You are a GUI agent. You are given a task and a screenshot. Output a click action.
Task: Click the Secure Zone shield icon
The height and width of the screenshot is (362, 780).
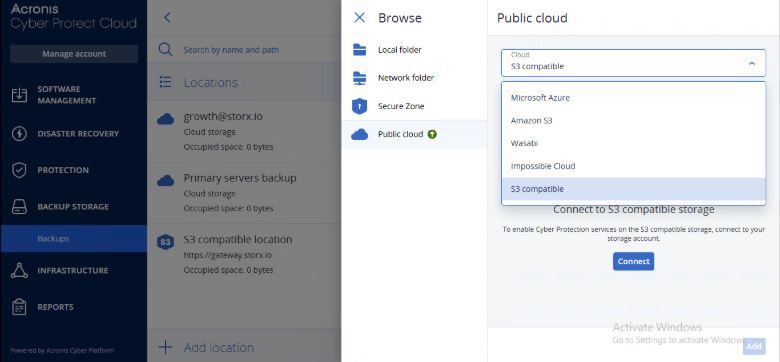tap(359, 106)
